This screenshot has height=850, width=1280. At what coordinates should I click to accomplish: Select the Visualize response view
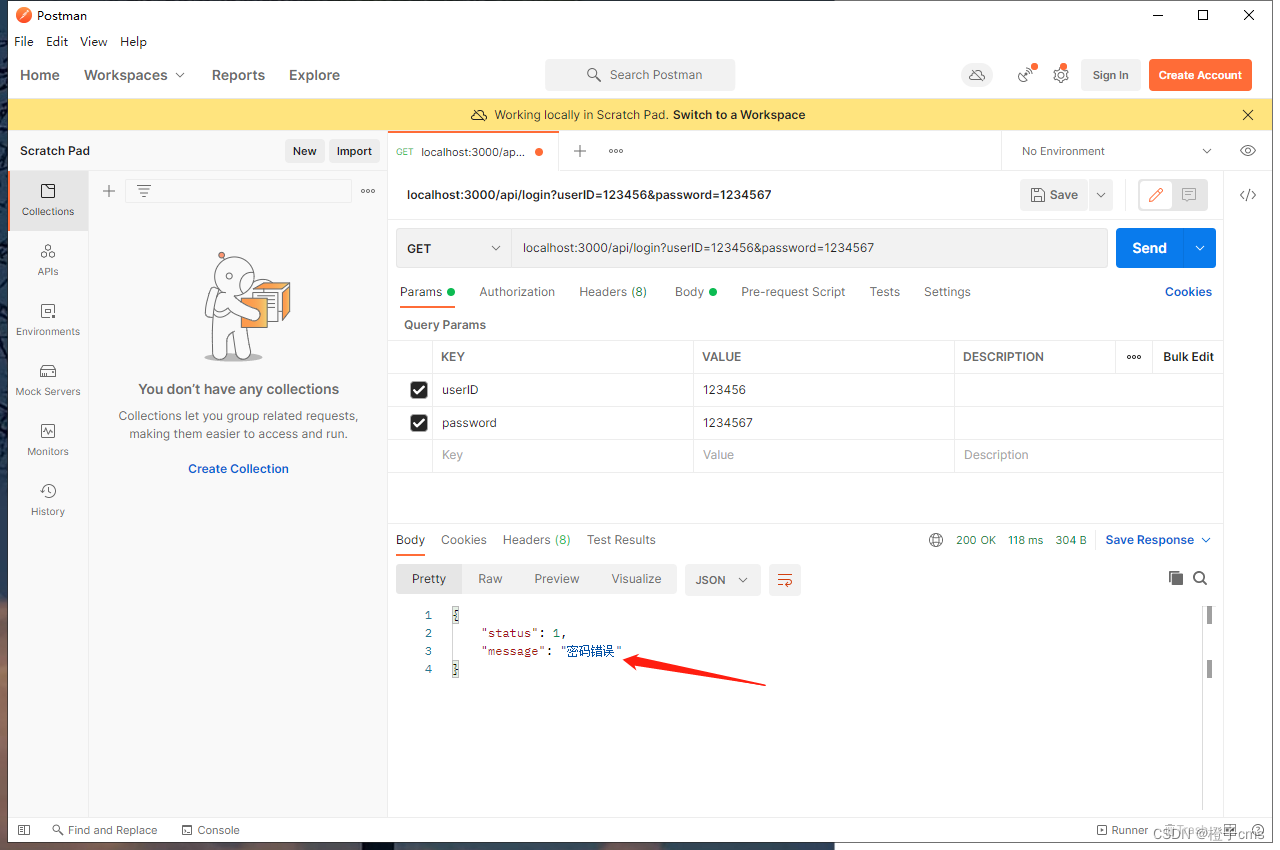(x=636, y=579)
